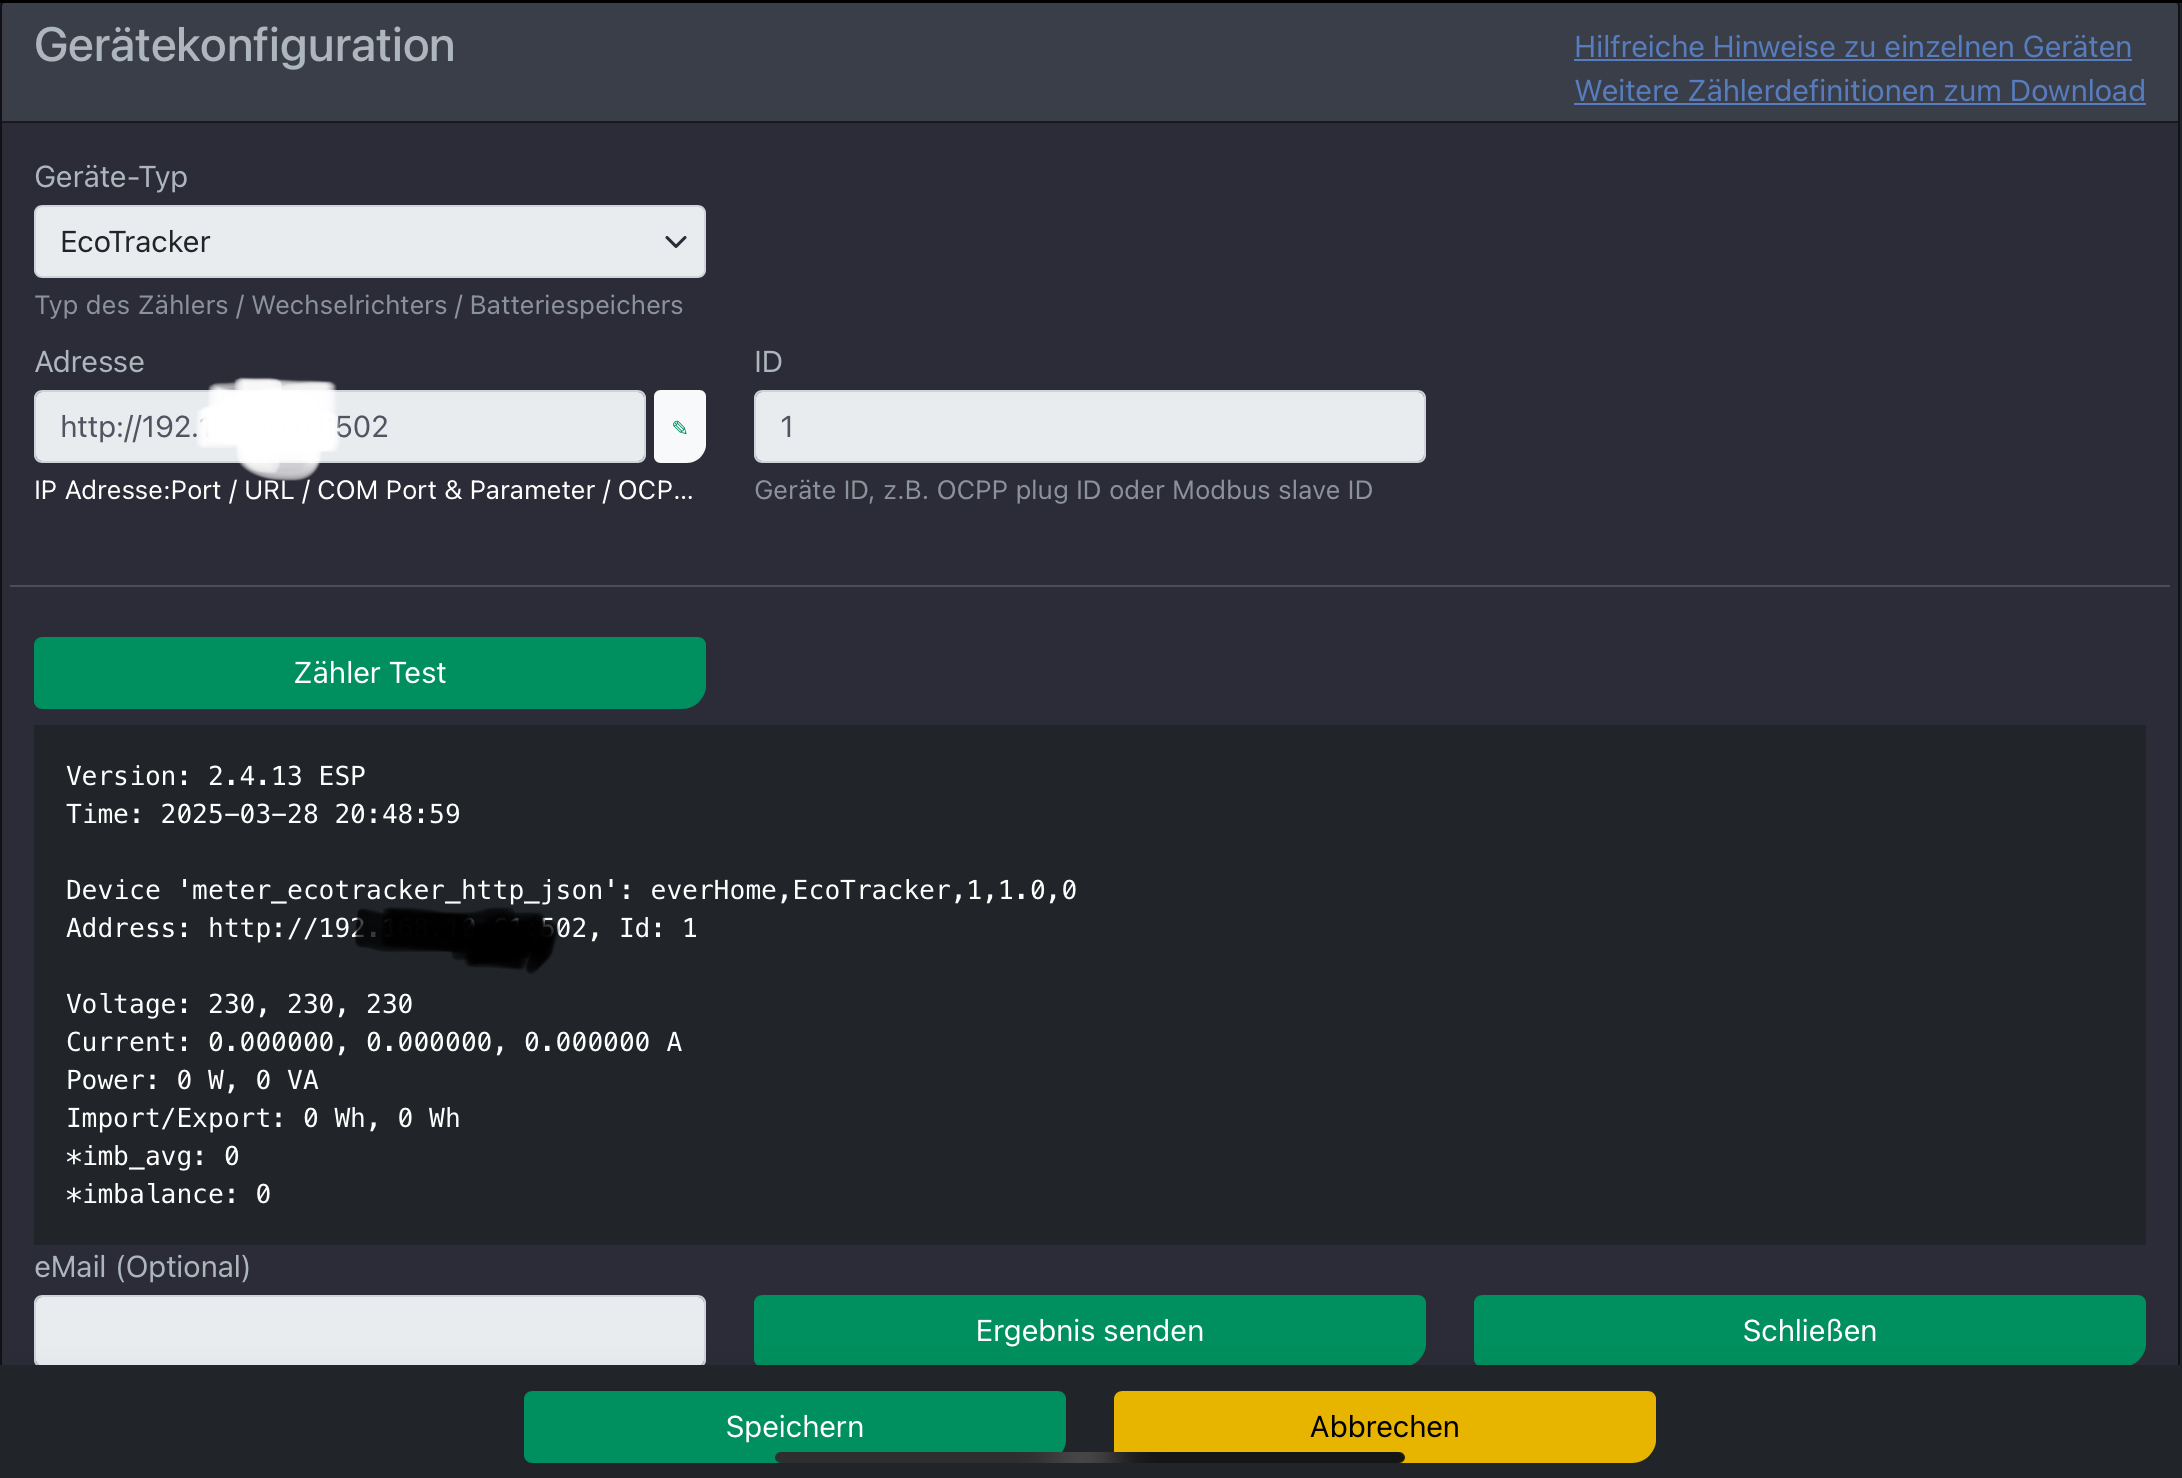
Task: Click the '*imb_avg: 0' line
Action: (x=152, y=1156)
